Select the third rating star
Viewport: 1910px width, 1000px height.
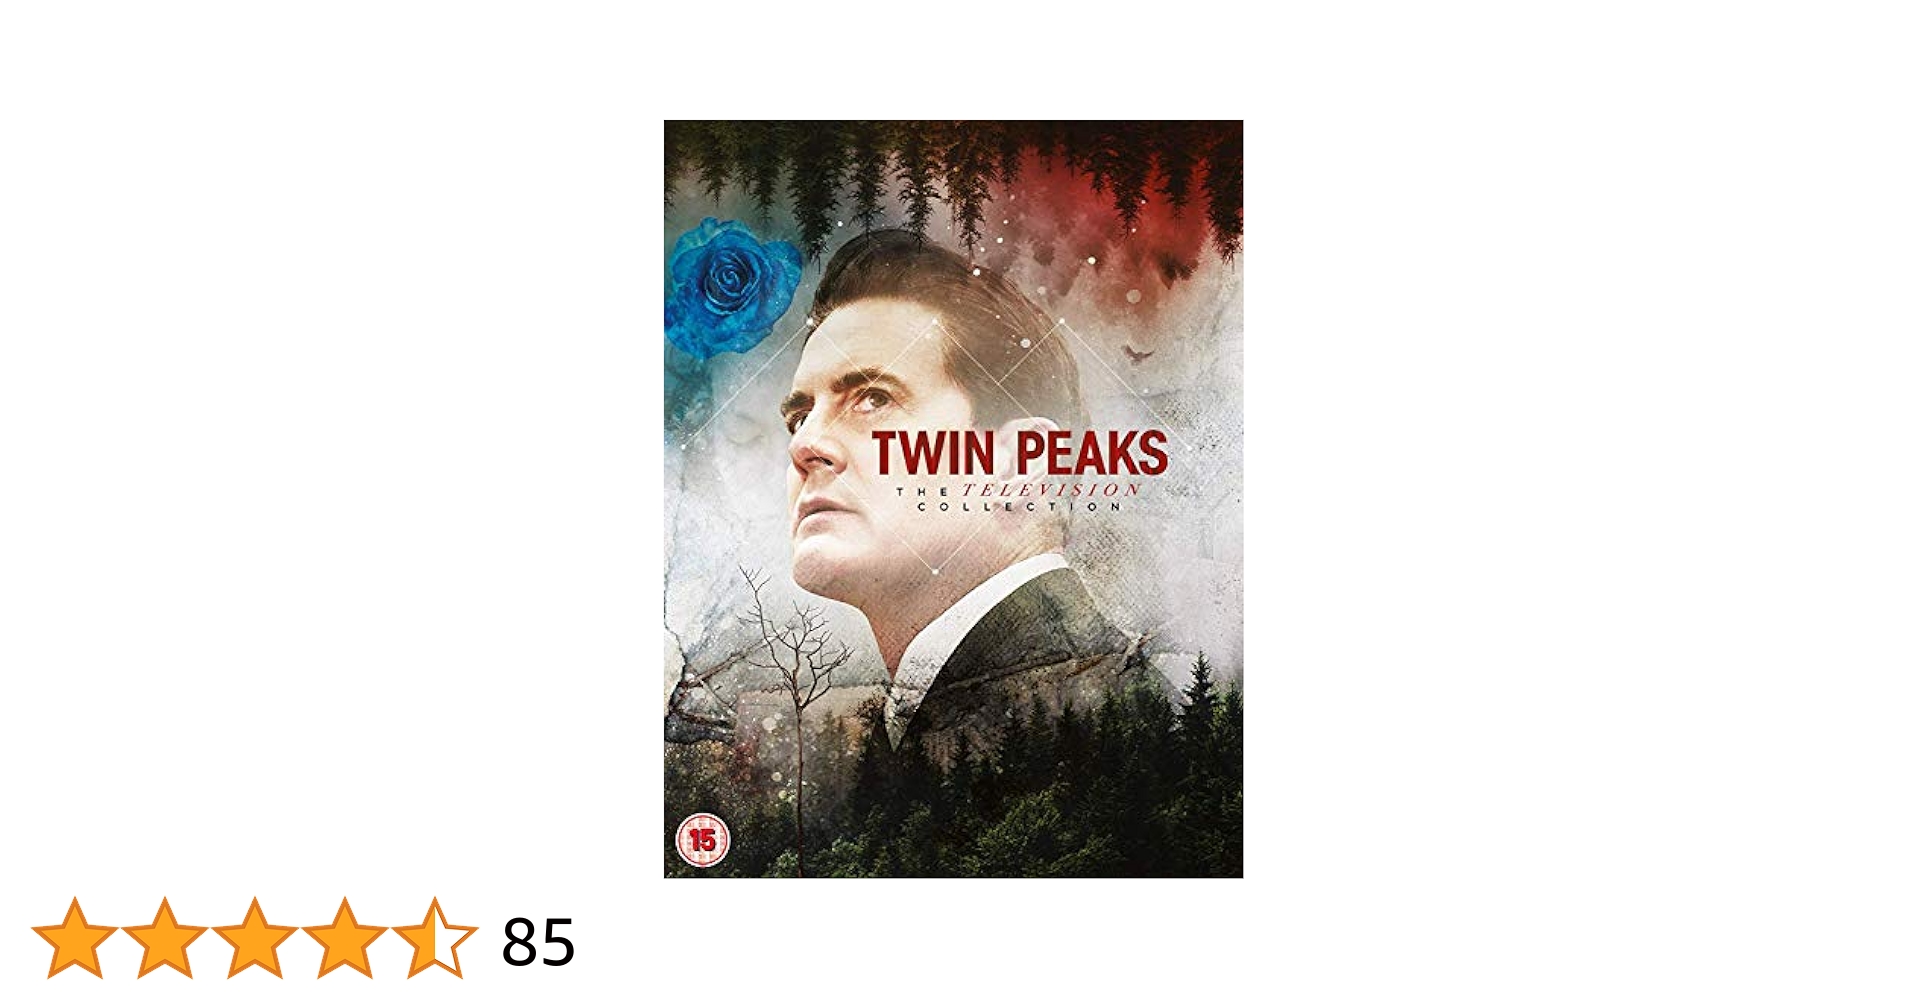click(255, 938)
